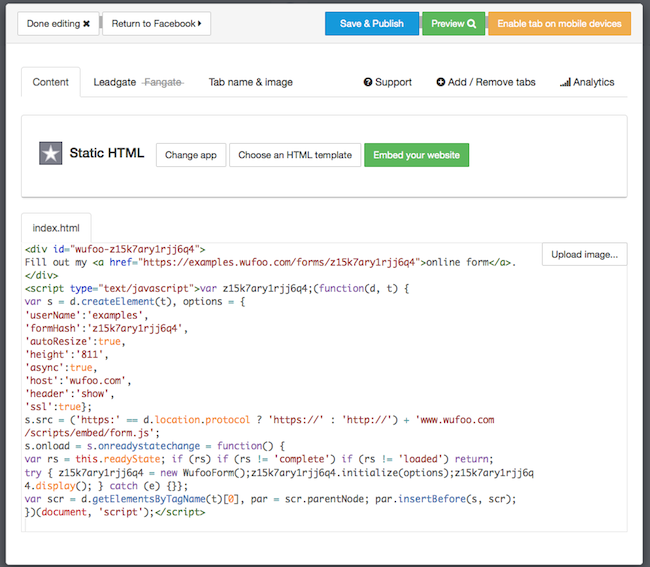Switch to the Content tab
The width and height of the screenshot is (650, 567).
coord(51,82)
